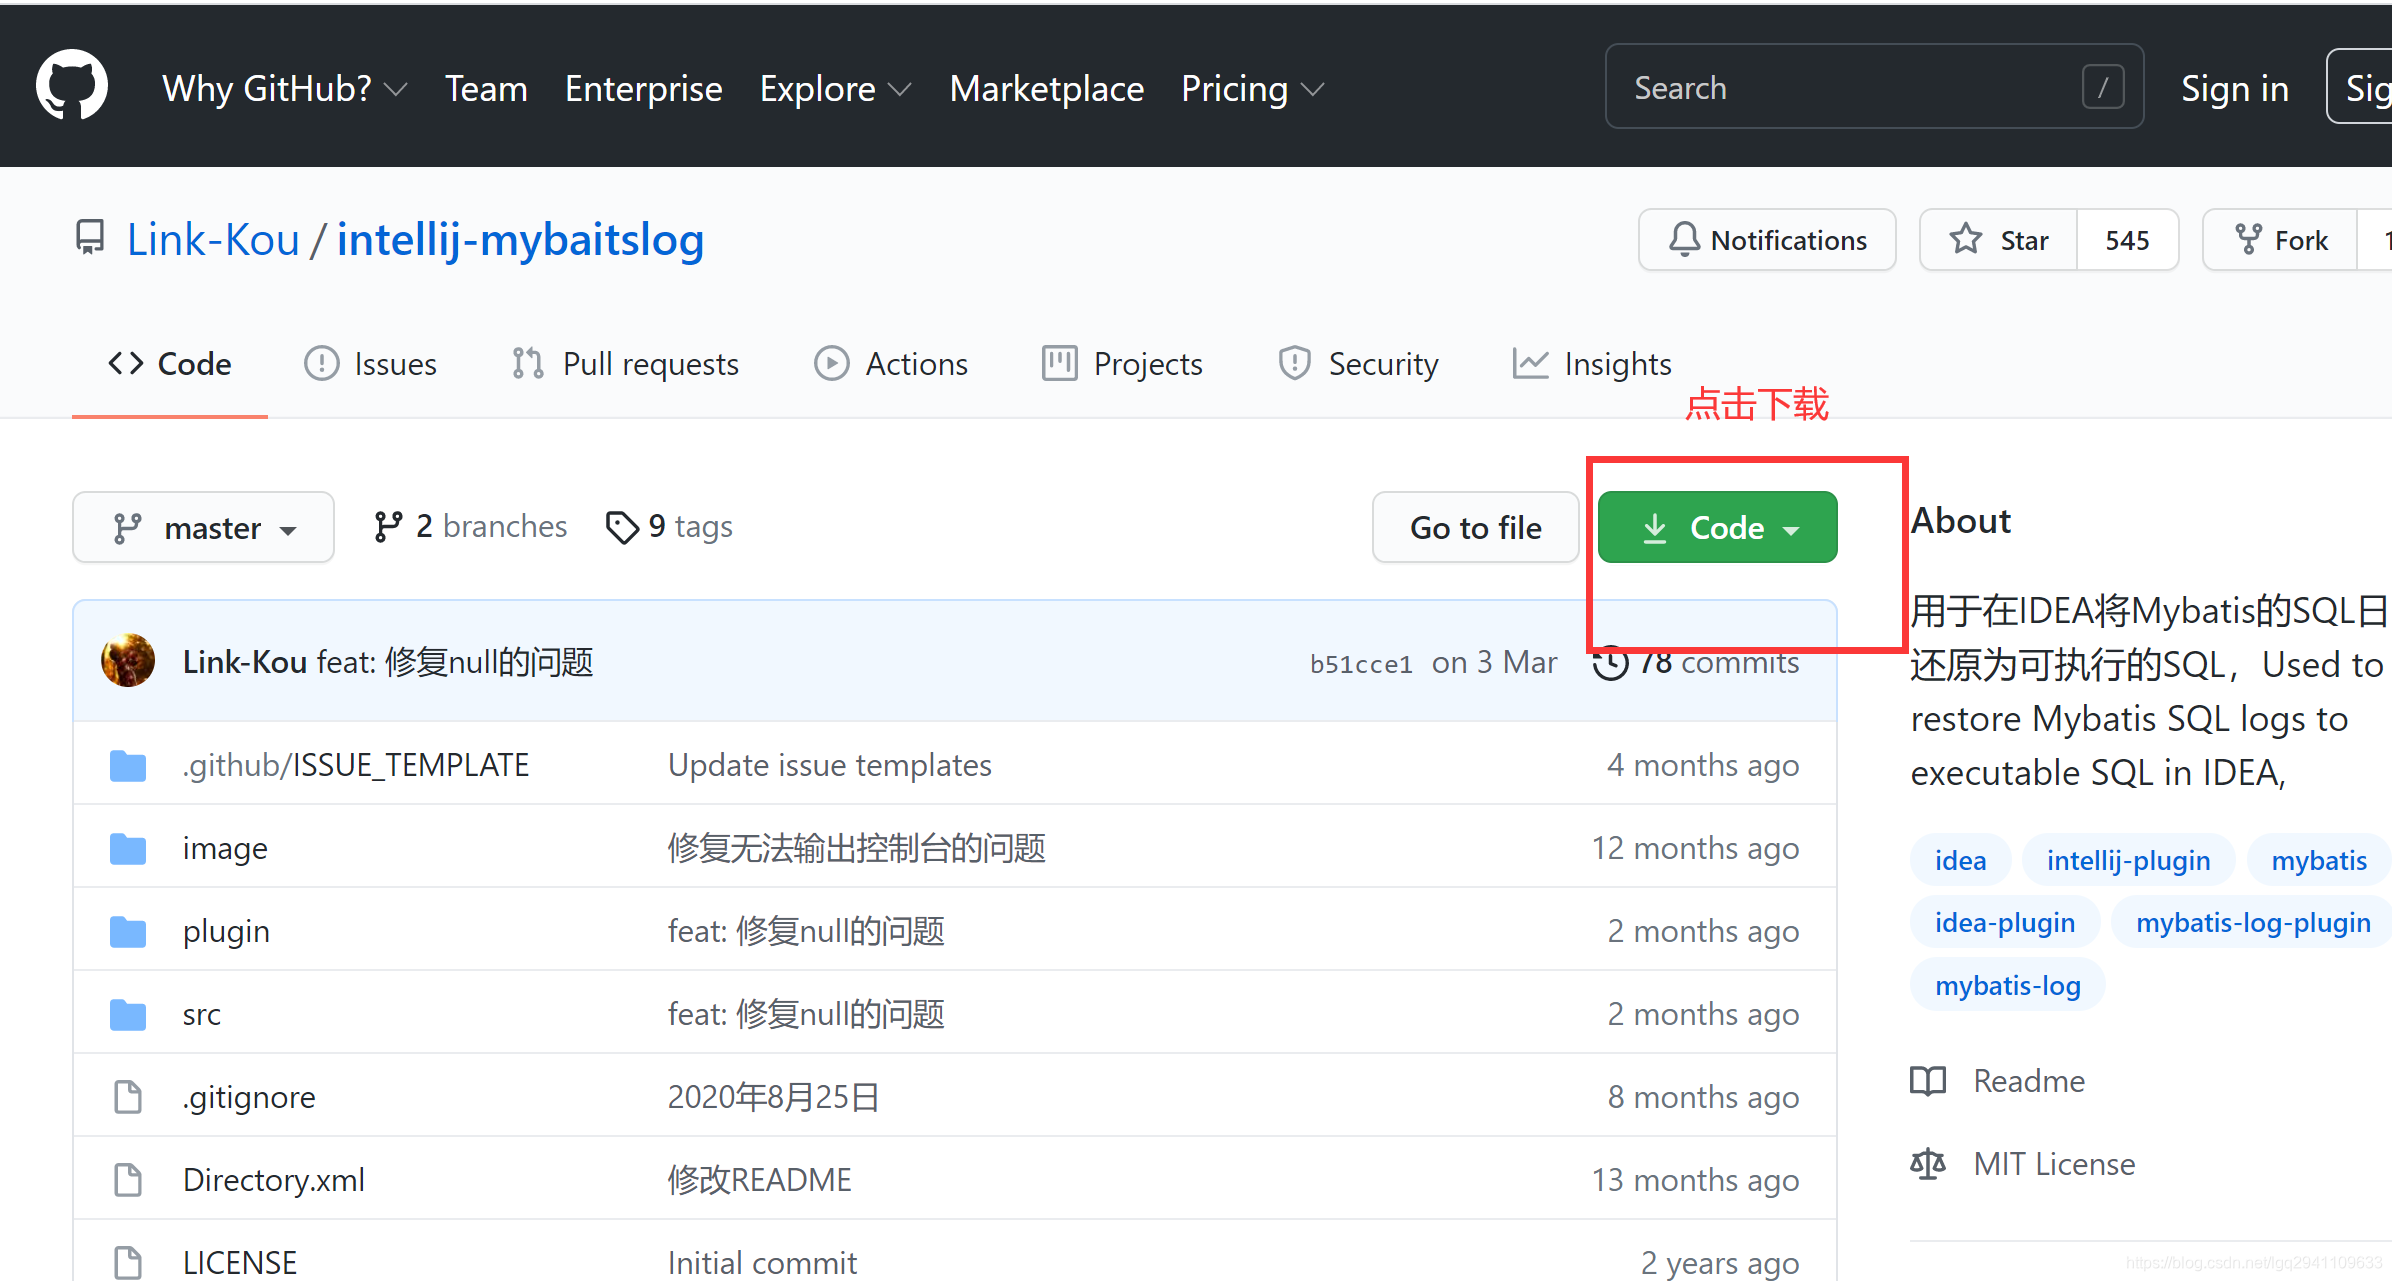Open the image folder name
Image resolution: width=2392 pixels, height=1281 pixels.
click(225, 849)
